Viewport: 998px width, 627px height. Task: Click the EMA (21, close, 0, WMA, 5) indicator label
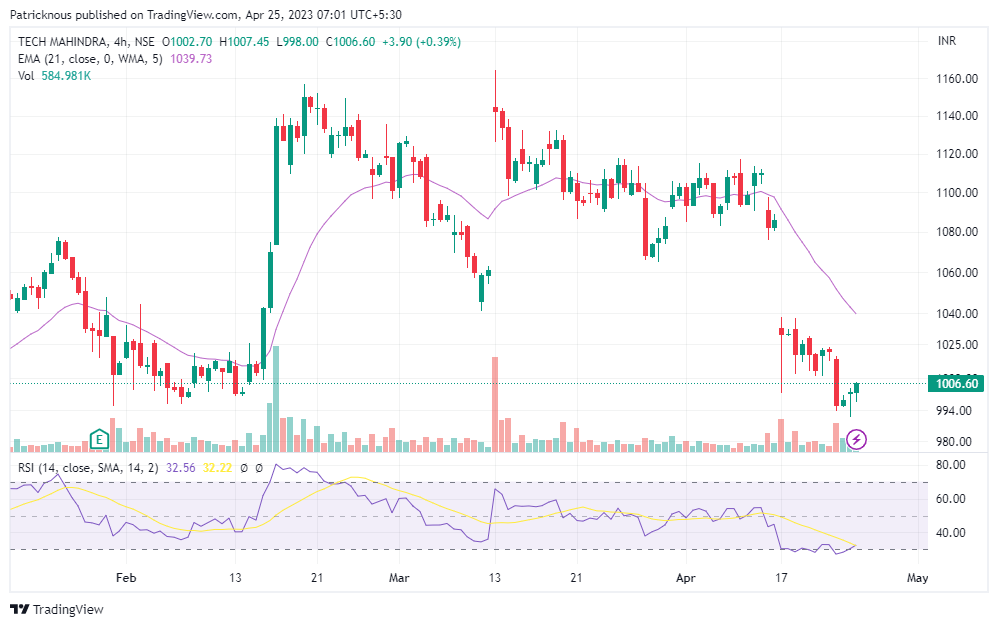(x=90, y=59)
